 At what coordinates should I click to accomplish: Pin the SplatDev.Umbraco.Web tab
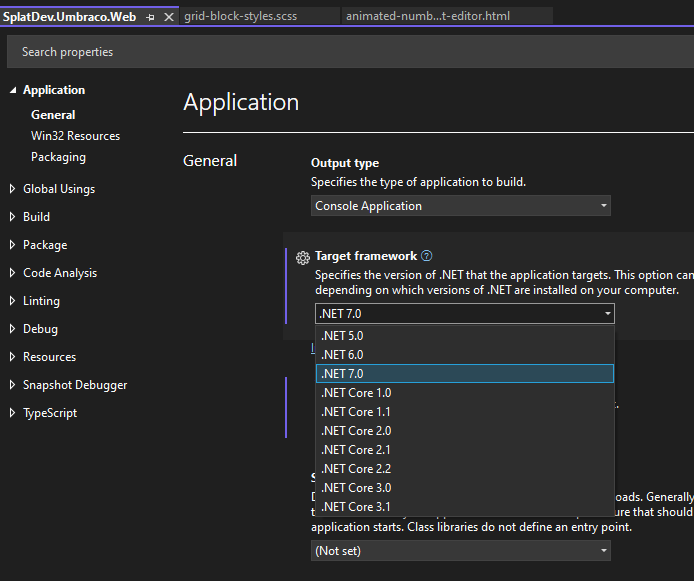coord(150,17)
